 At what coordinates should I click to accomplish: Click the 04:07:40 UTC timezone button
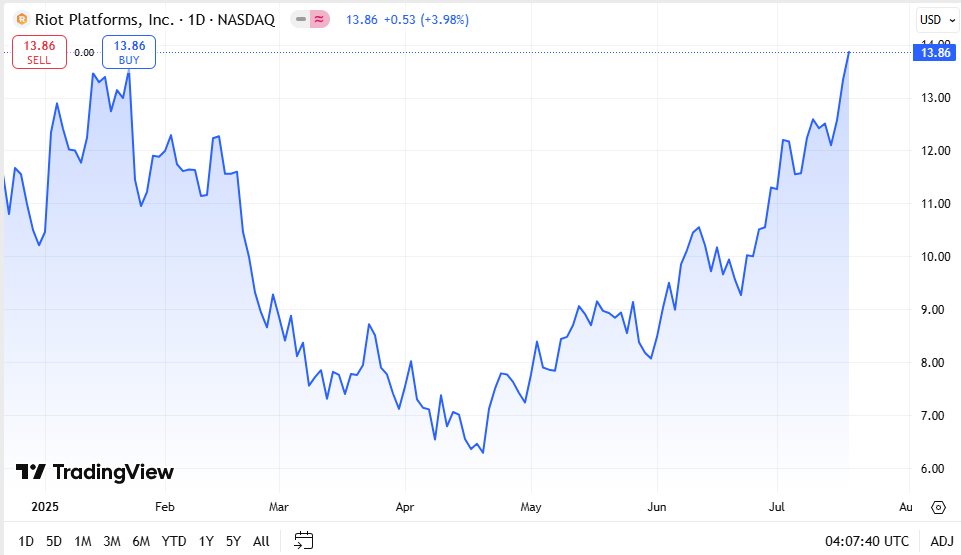click(867, 541)
